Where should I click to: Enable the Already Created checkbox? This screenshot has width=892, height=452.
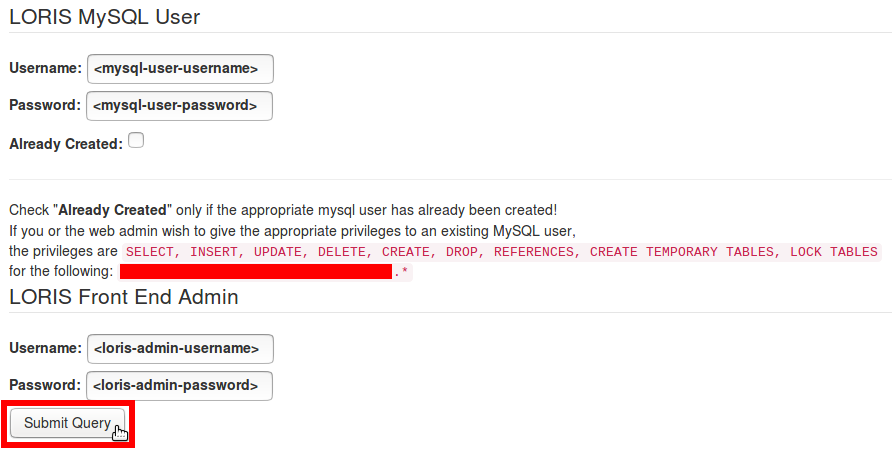(136, 141)
